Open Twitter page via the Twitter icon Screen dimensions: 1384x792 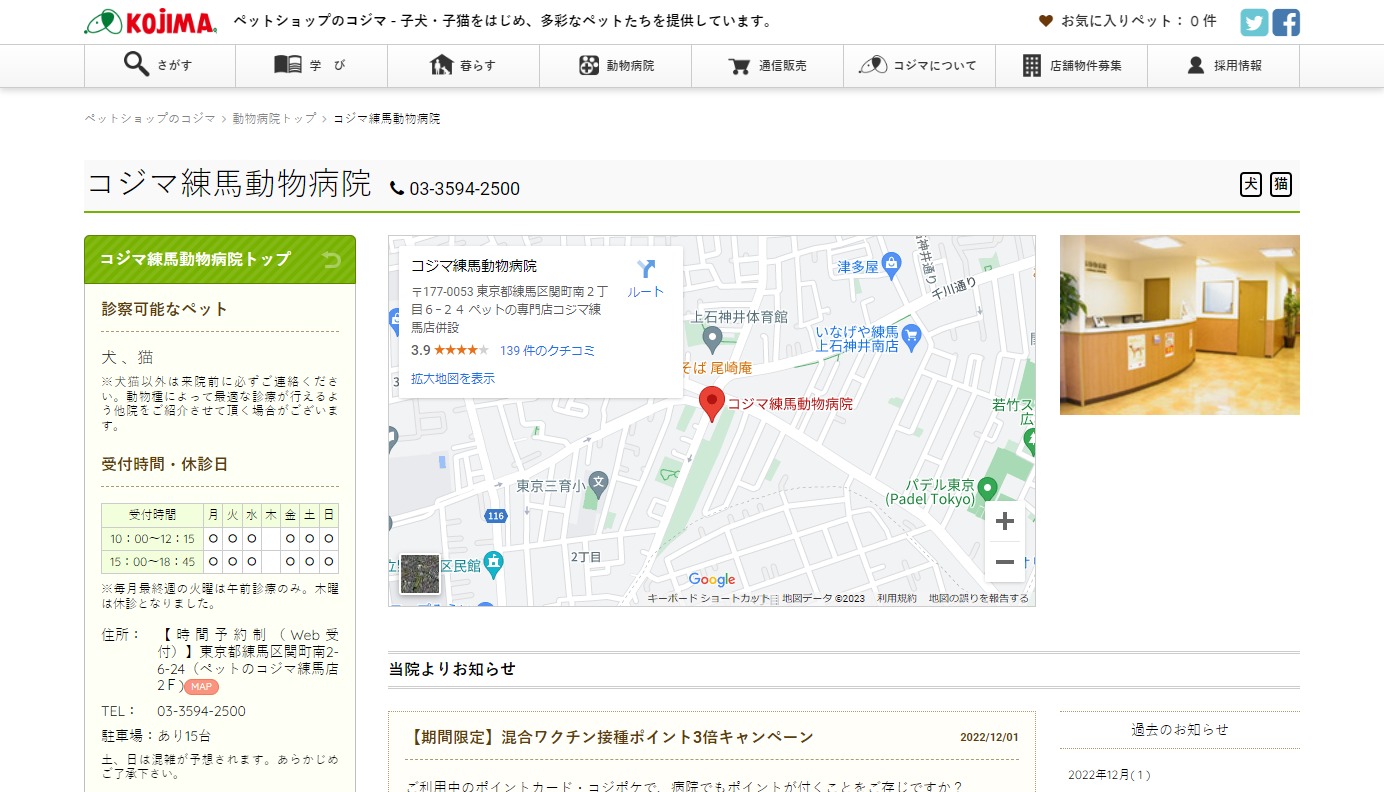tap(1254, 22)
